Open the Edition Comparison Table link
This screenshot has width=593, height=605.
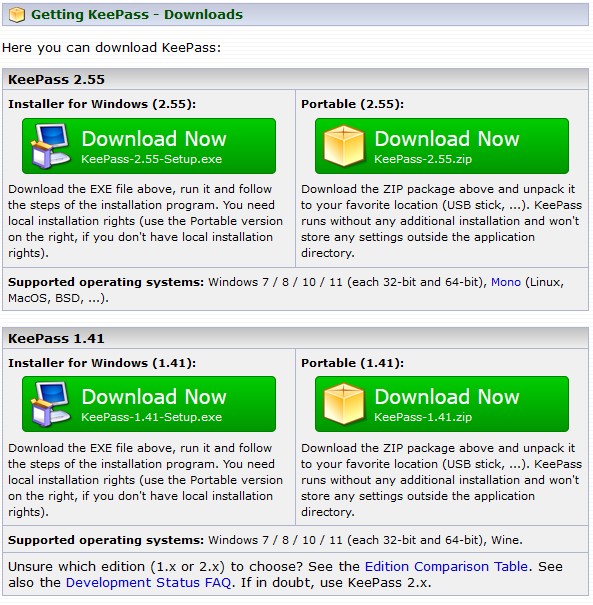pos(446,566)
